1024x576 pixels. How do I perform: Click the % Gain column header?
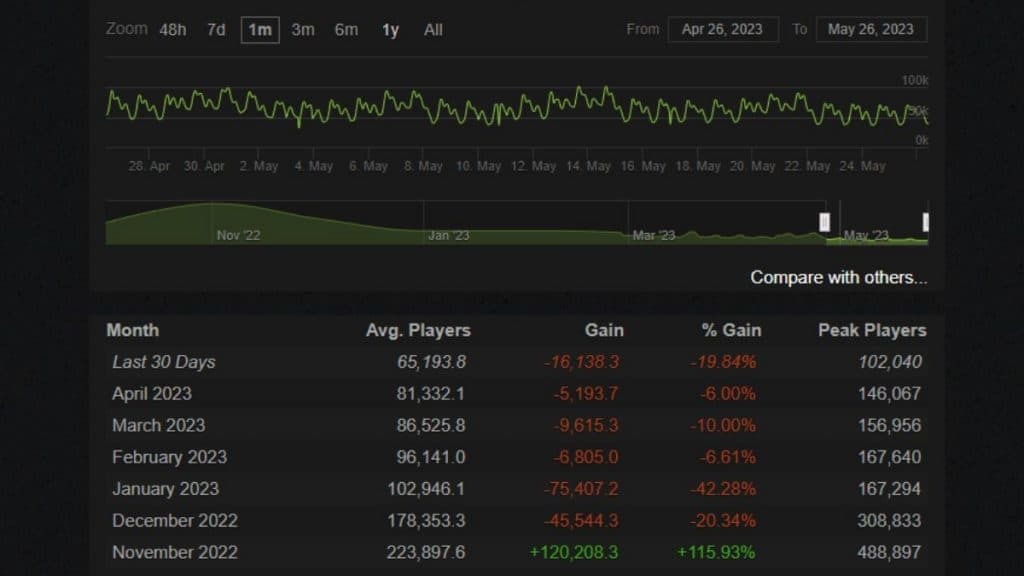731,330
